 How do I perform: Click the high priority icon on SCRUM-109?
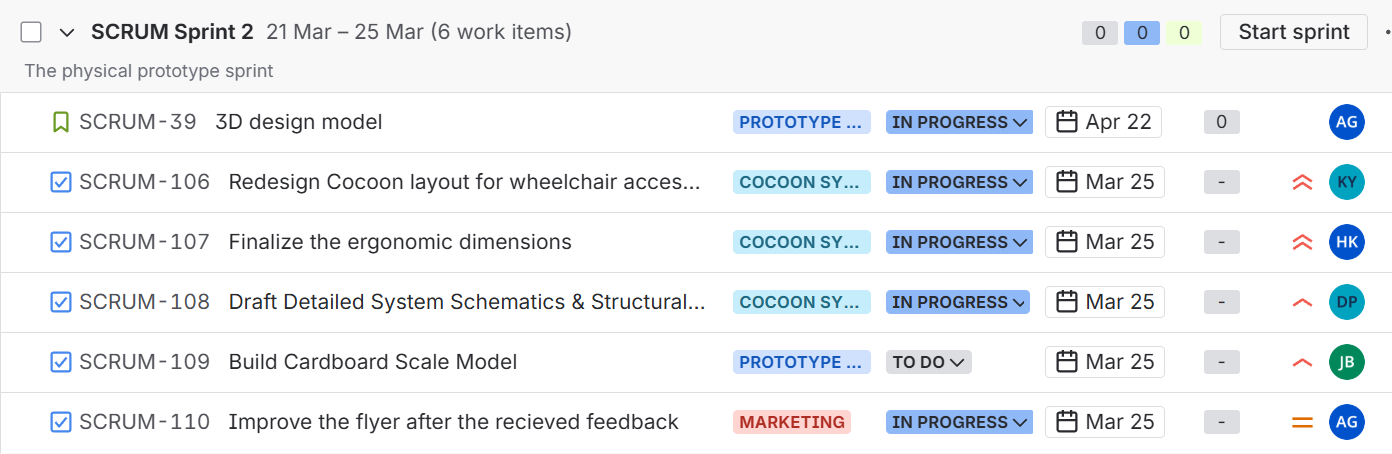1302,363
